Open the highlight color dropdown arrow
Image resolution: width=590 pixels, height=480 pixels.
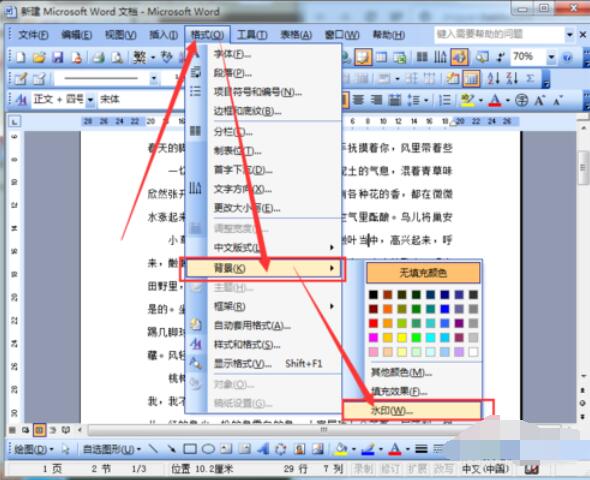(x=481, y=100)
